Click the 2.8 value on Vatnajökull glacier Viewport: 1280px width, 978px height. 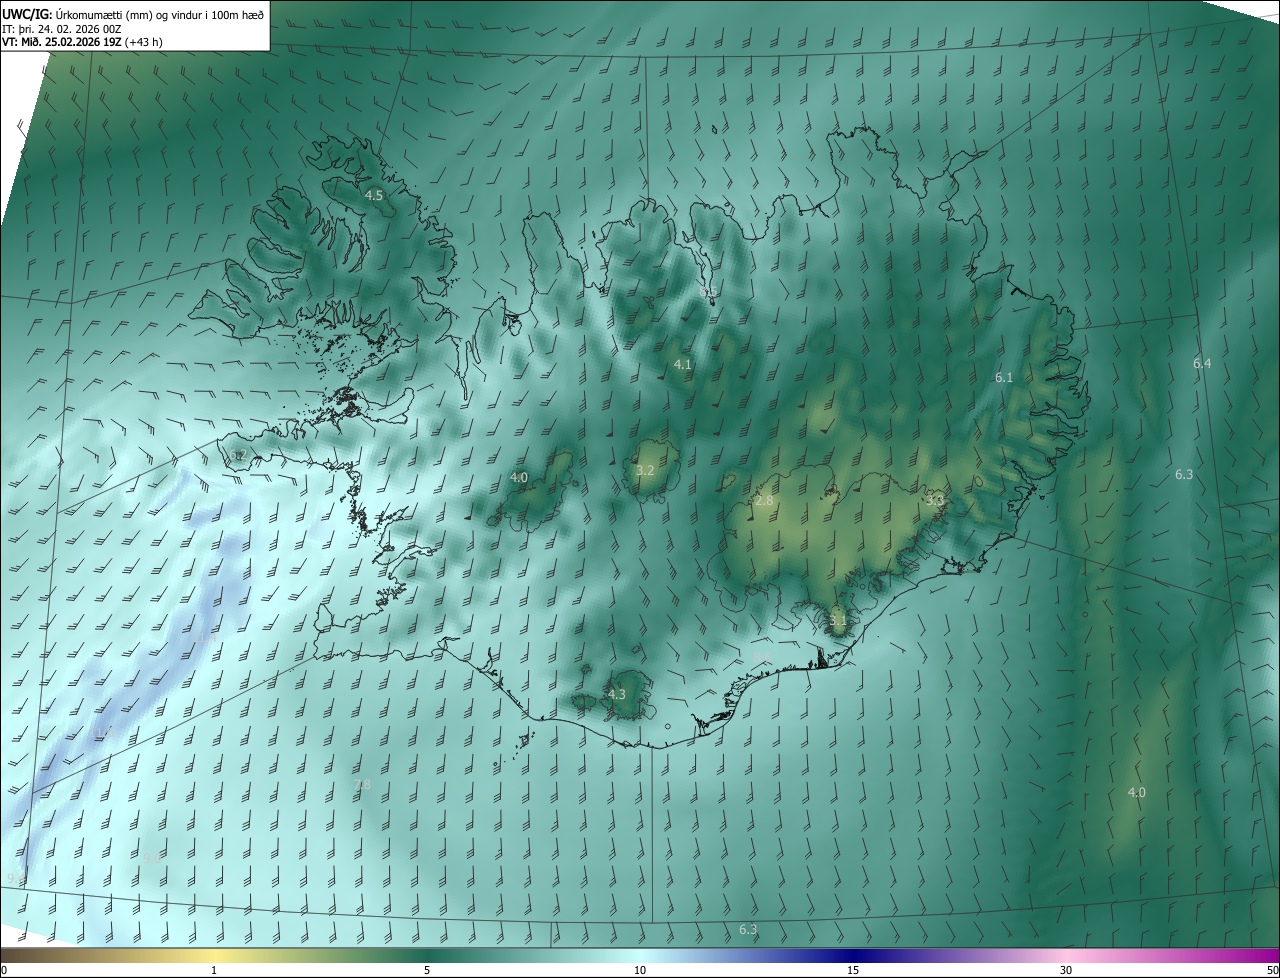point(764,500)
